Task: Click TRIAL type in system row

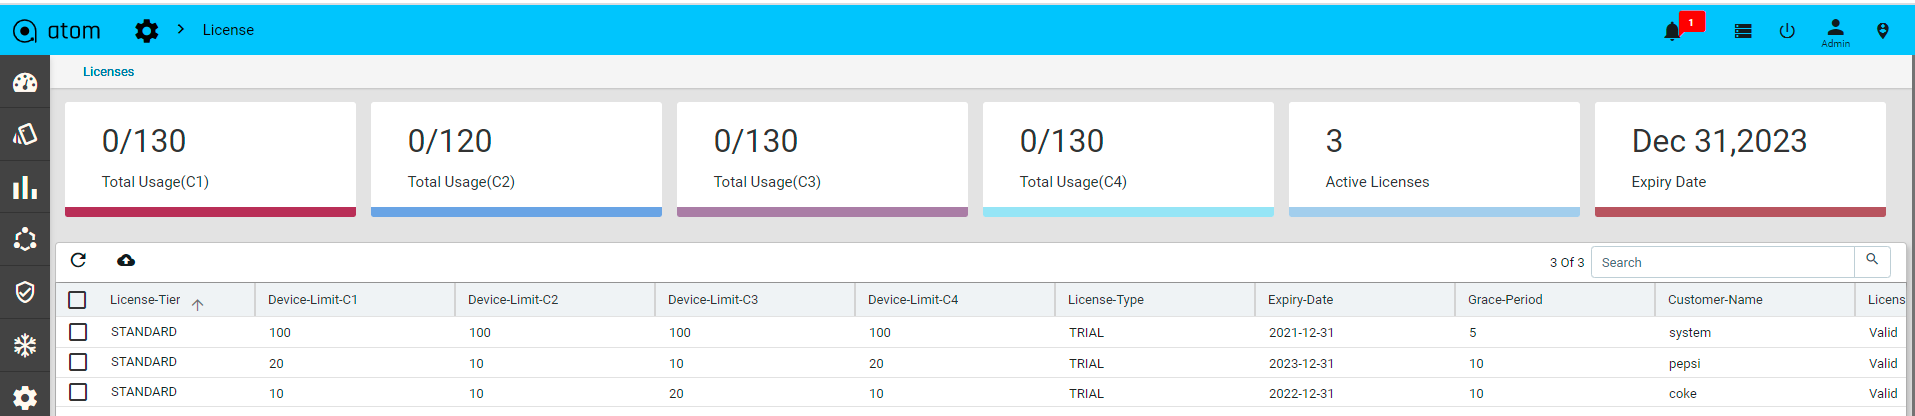Action: [1086, 333]
